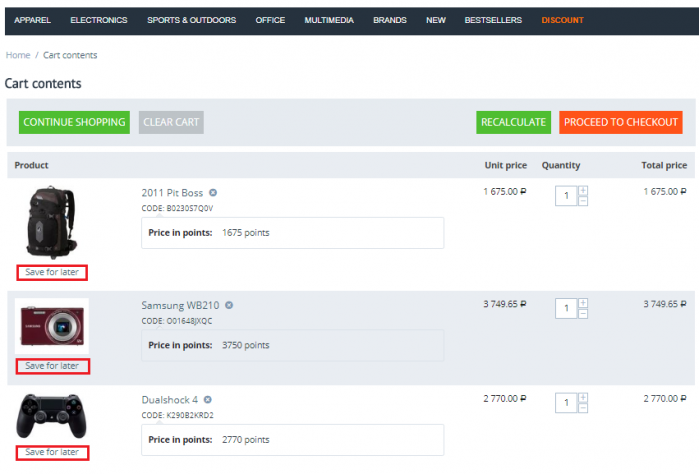Remove Samsung WB210 using its delete icon

pos(229,305)
